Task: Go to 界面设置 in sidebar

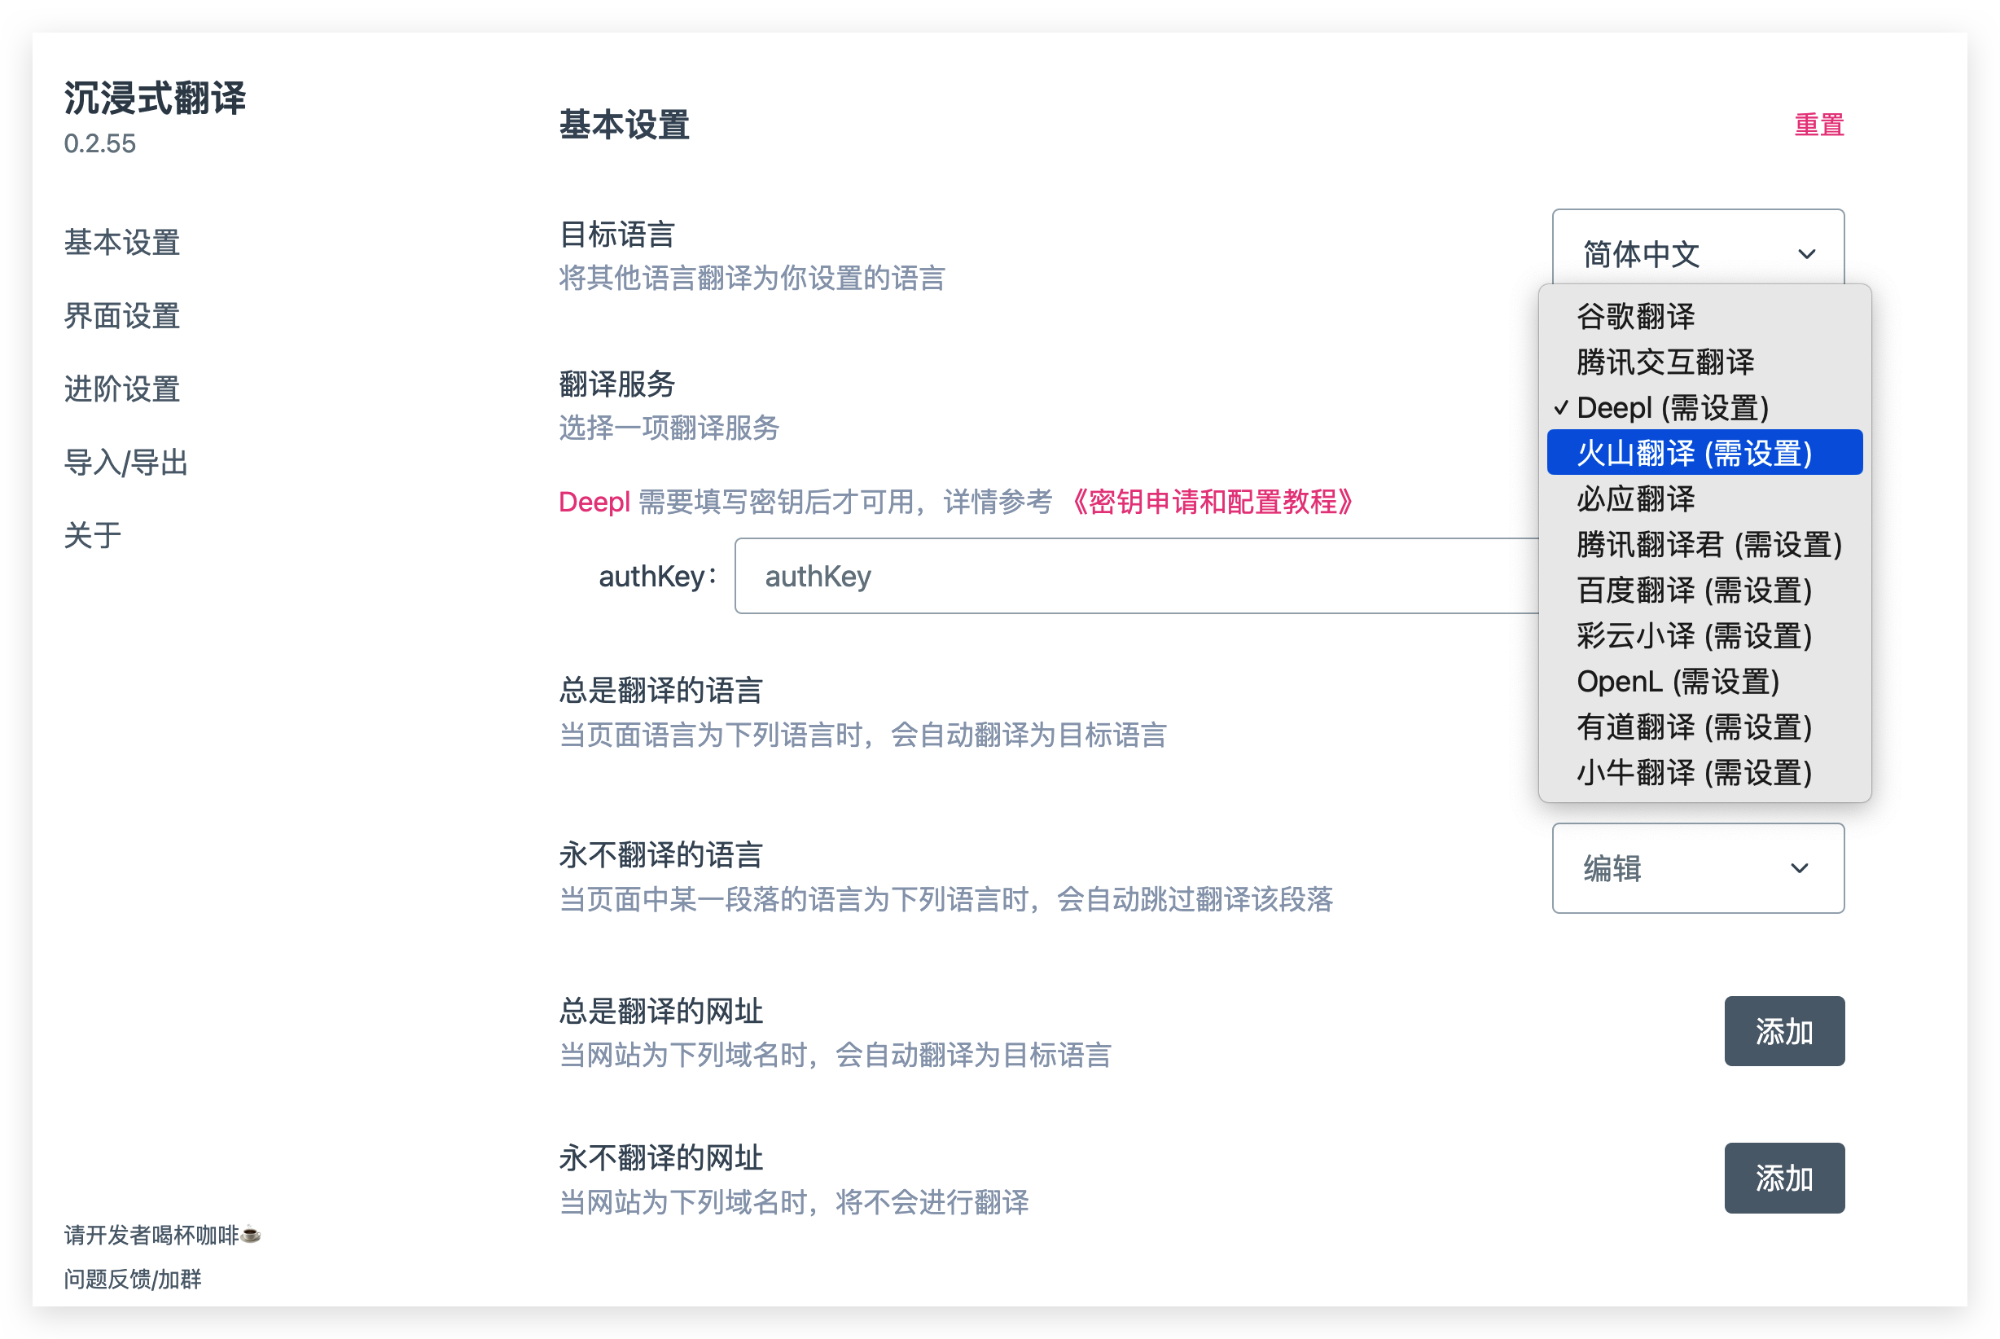Action: coord(122,316)
